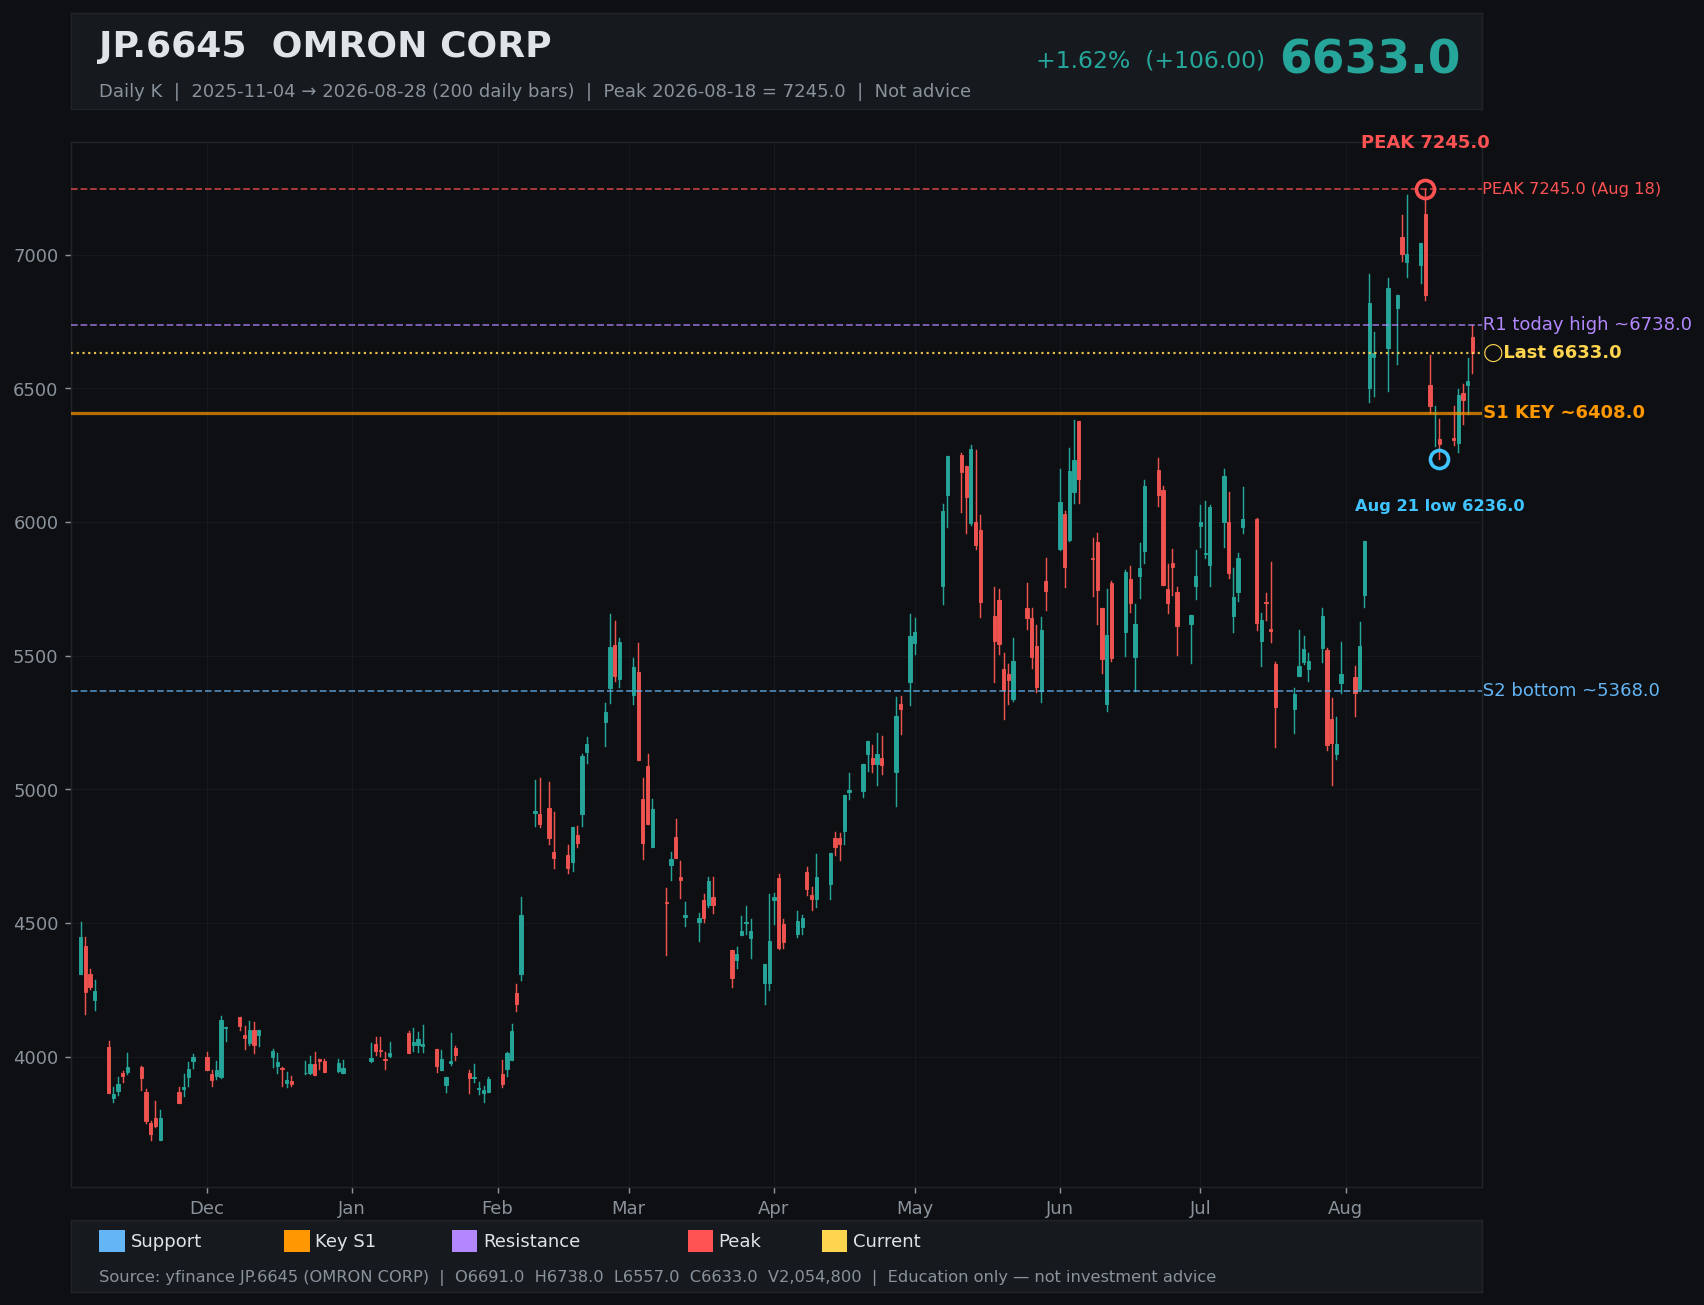Screen dimensions: 1704x1305
Task: Click the 6500 tick on the price axis
Action: (37, 389)
